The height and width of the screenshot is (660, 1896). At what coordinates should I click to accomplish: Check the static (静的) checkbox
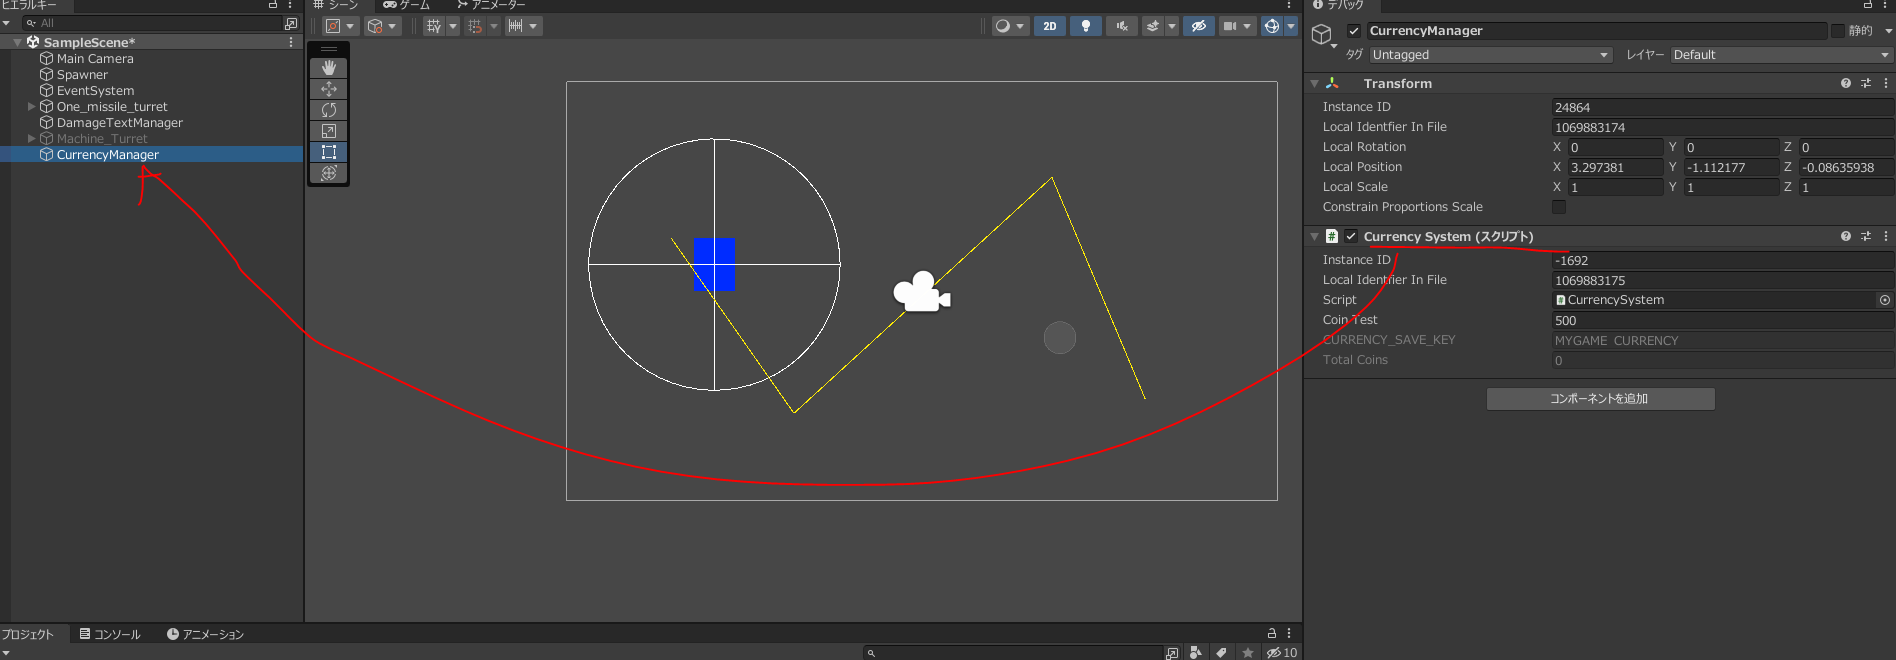(1838, 31)
